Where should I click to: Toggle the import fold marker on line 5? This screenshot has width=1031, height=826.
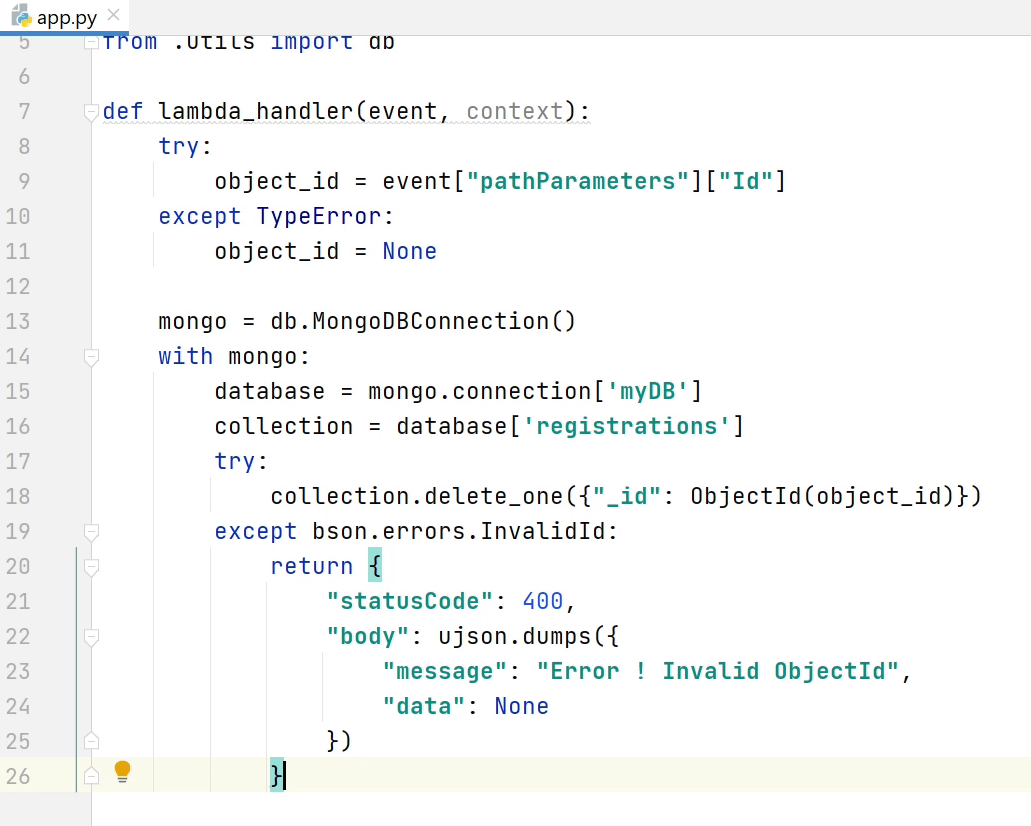pos(91,43)
